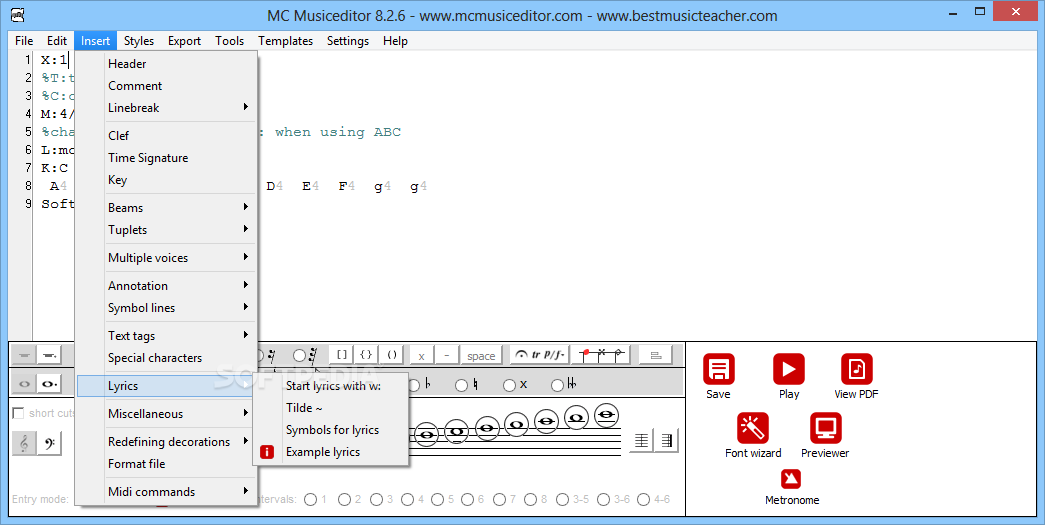Select the natural sign radio button

coord(462,385)
